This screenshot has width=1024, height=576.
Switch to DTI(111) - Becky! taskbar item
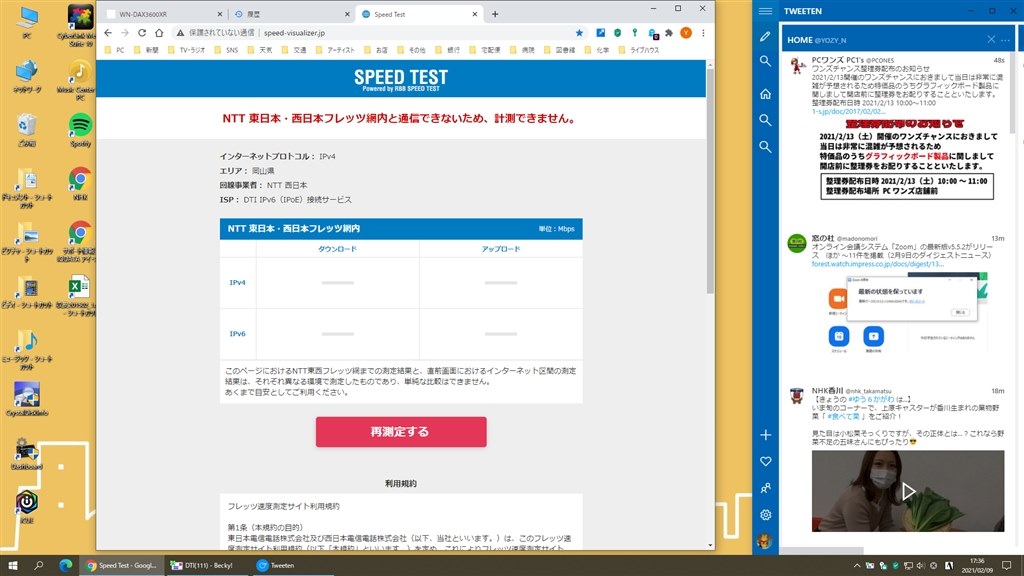pyautogui.click(x=206, y=566)
